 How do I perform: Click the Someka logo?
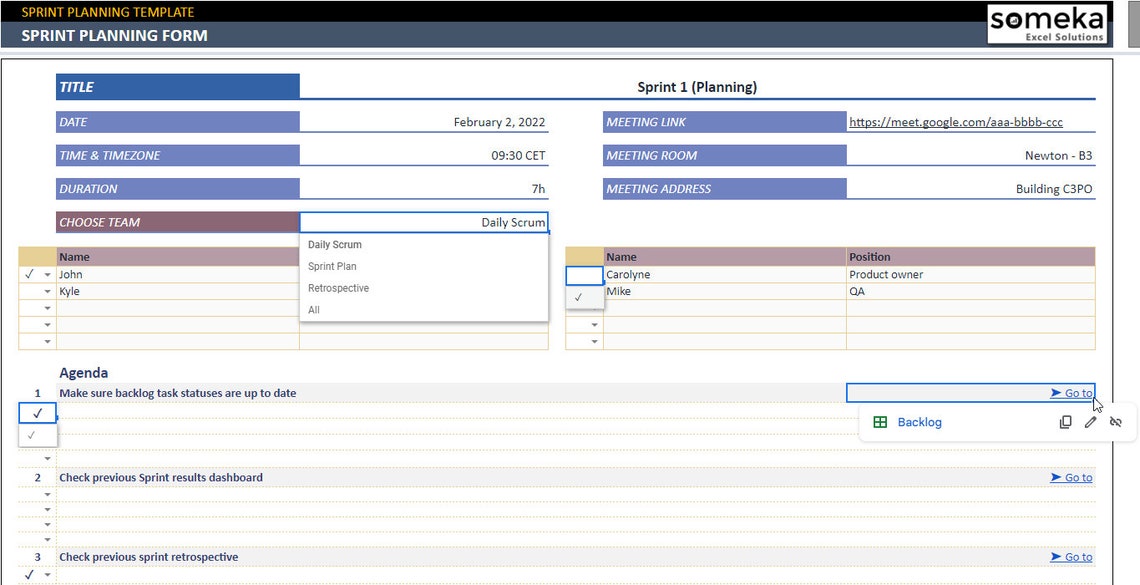tap(1048, 26)
